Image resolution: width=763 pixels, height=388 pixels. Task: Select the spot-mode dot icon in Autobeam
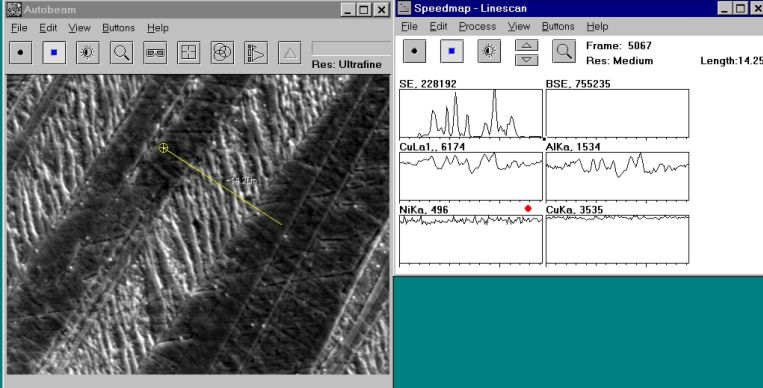(x=20, y=53)
